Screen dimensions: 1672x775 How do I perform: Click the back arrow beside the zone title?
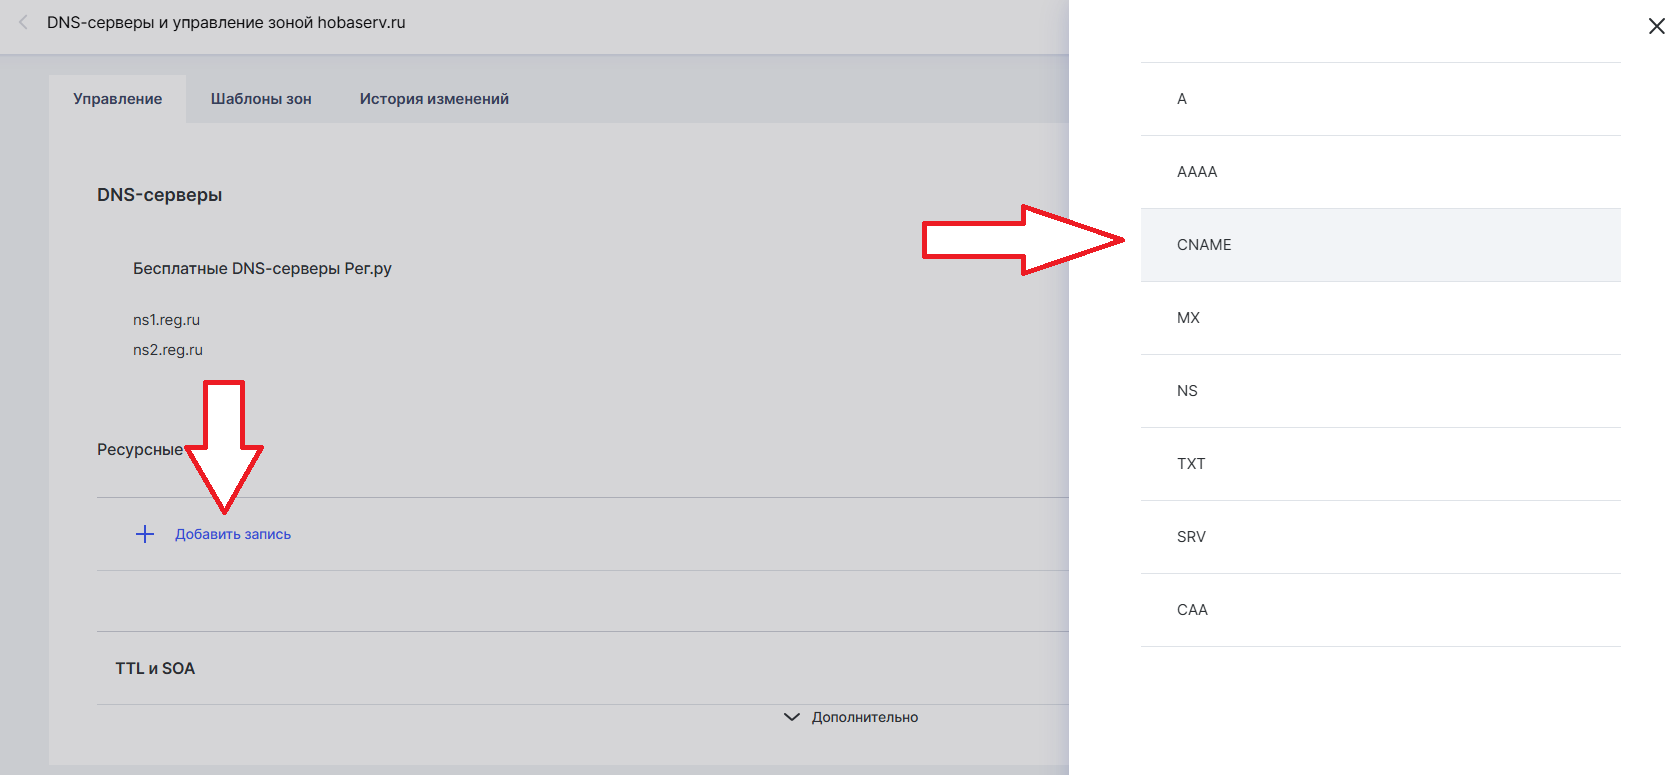point(23,22)
